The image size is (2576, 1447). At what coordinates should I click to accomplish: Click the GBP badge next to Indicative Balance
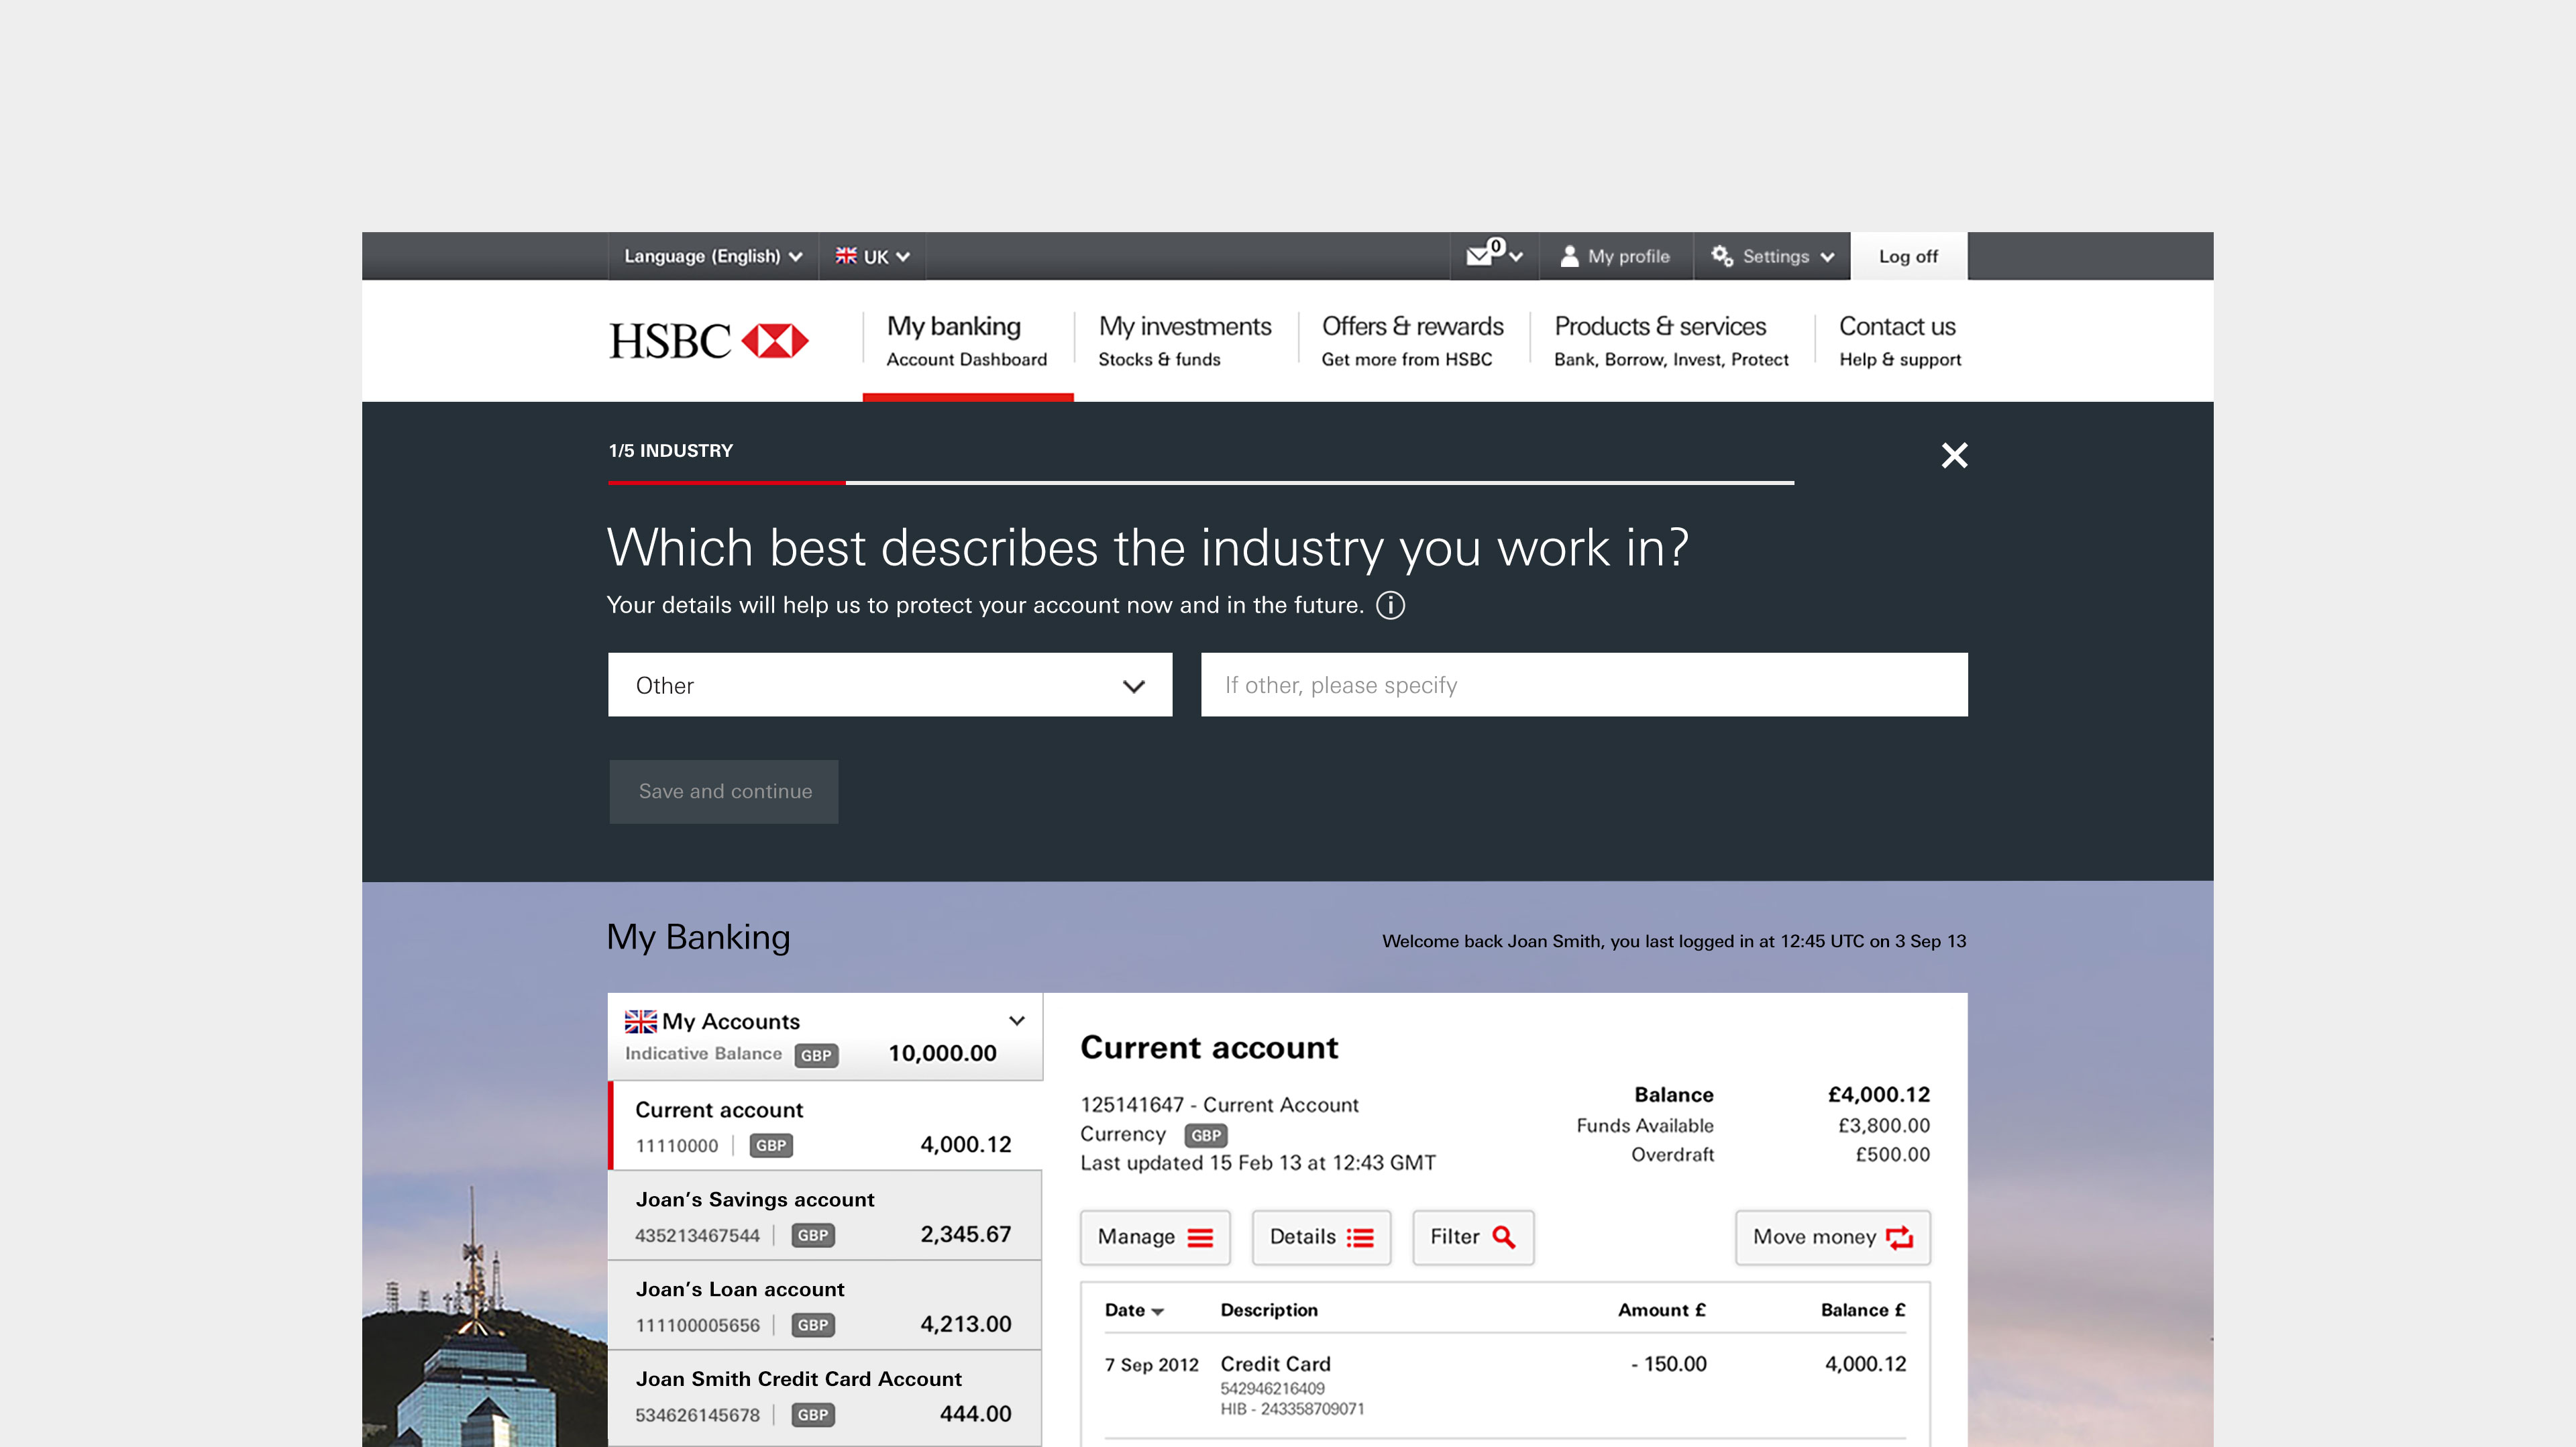(816, 1055)
